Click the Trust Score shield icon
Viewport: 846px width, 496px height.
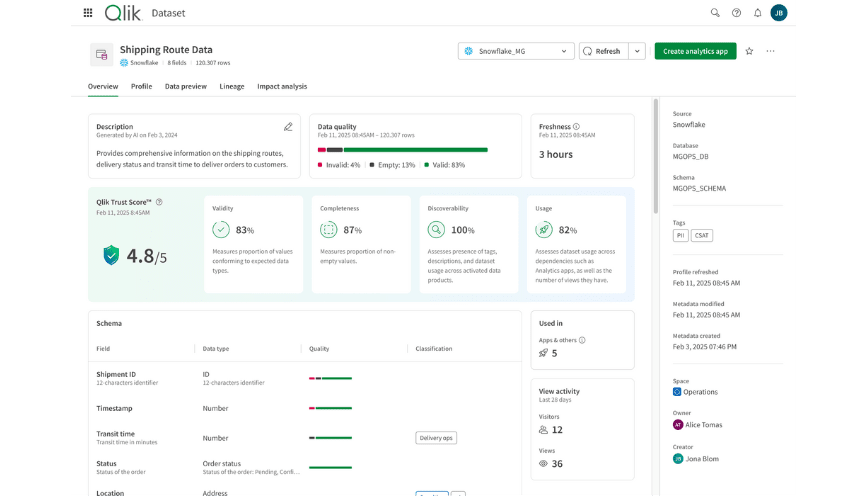tap(111, 255)
